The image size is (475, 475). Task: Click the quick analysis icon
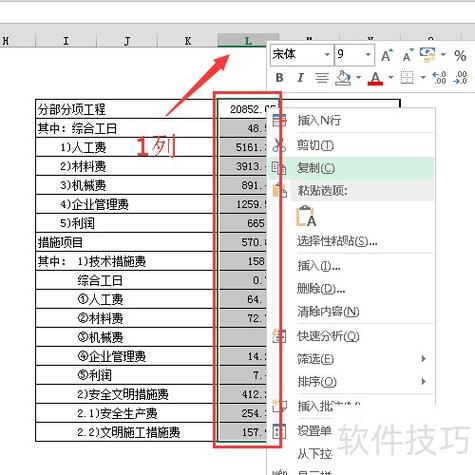pyautogui.click(x=279, y=336)
